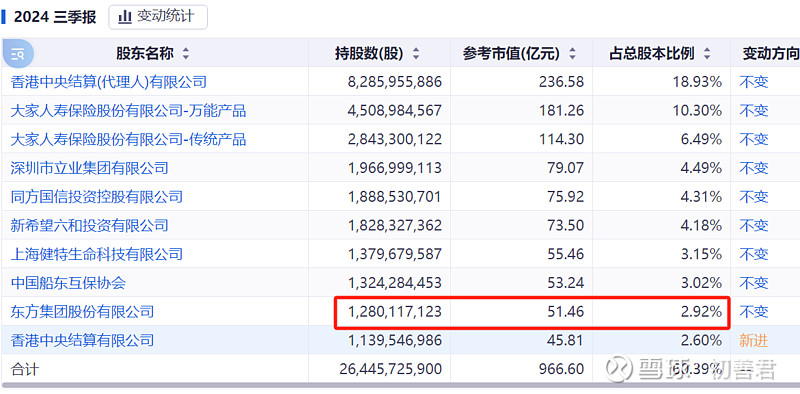Click the 新进 change status label
Image resolution: width=800 pixels, height=394 pixels.
coord(754,340)
